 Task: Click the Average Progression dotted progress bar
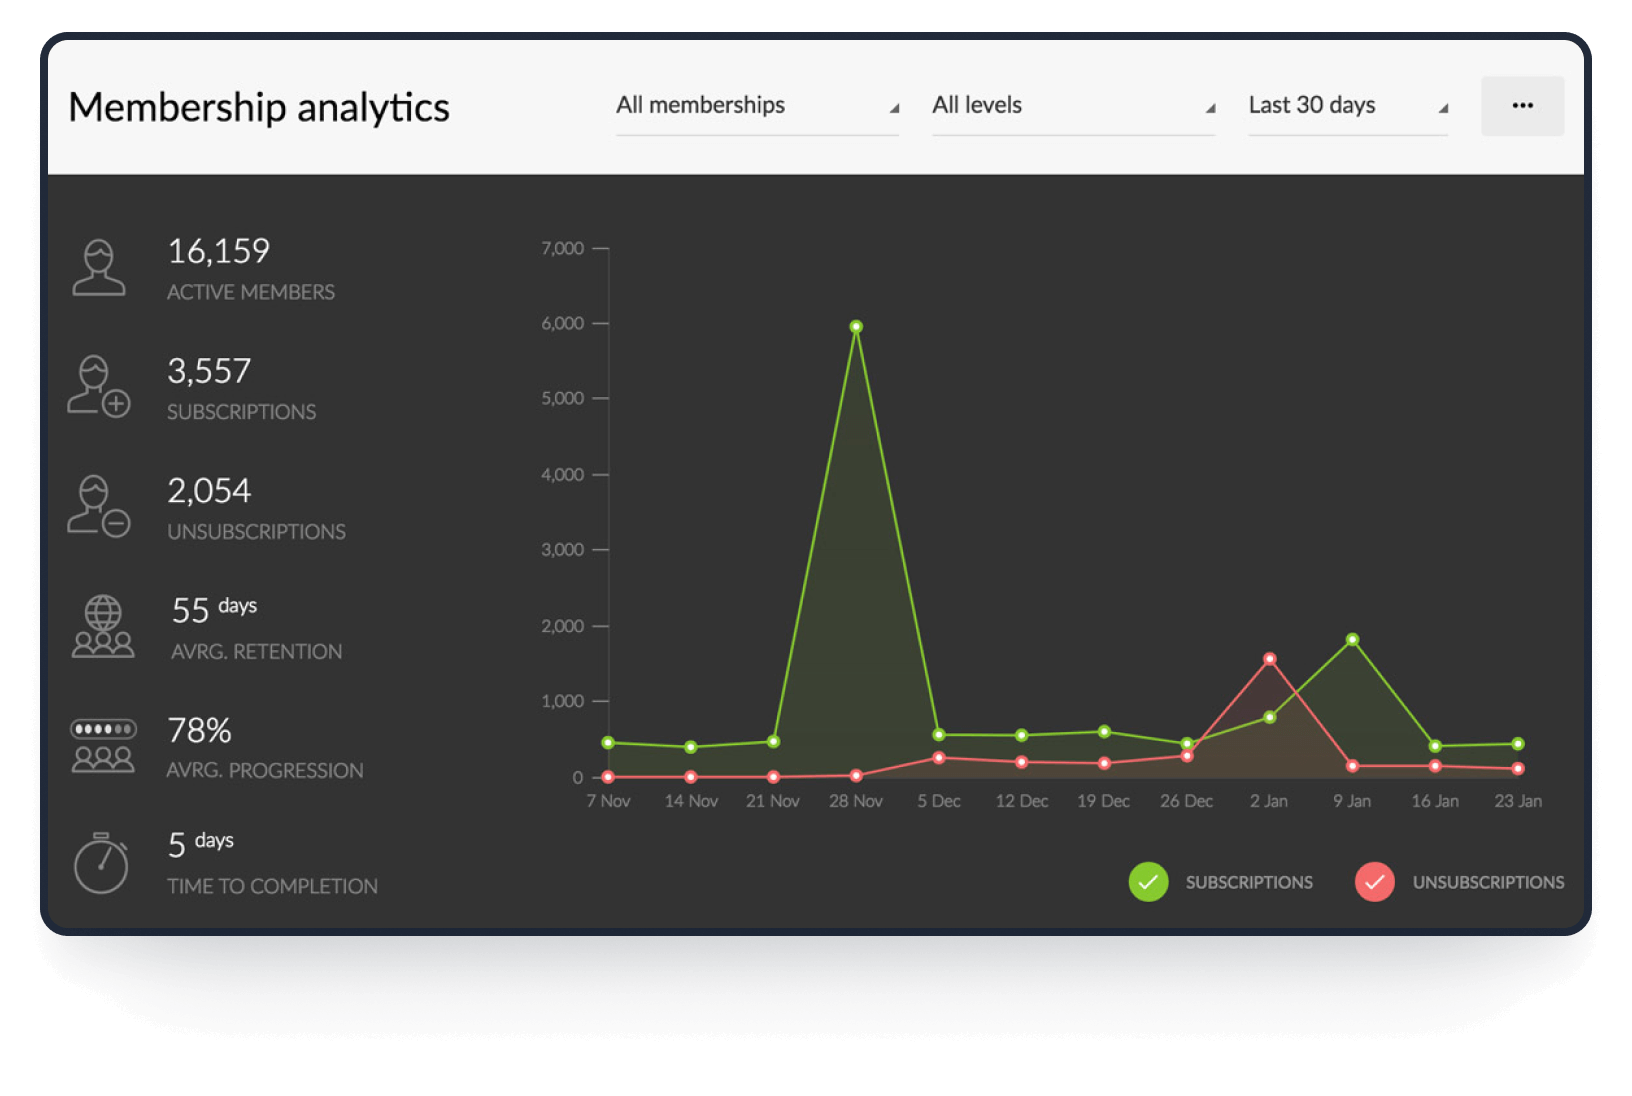coord(103,729)
